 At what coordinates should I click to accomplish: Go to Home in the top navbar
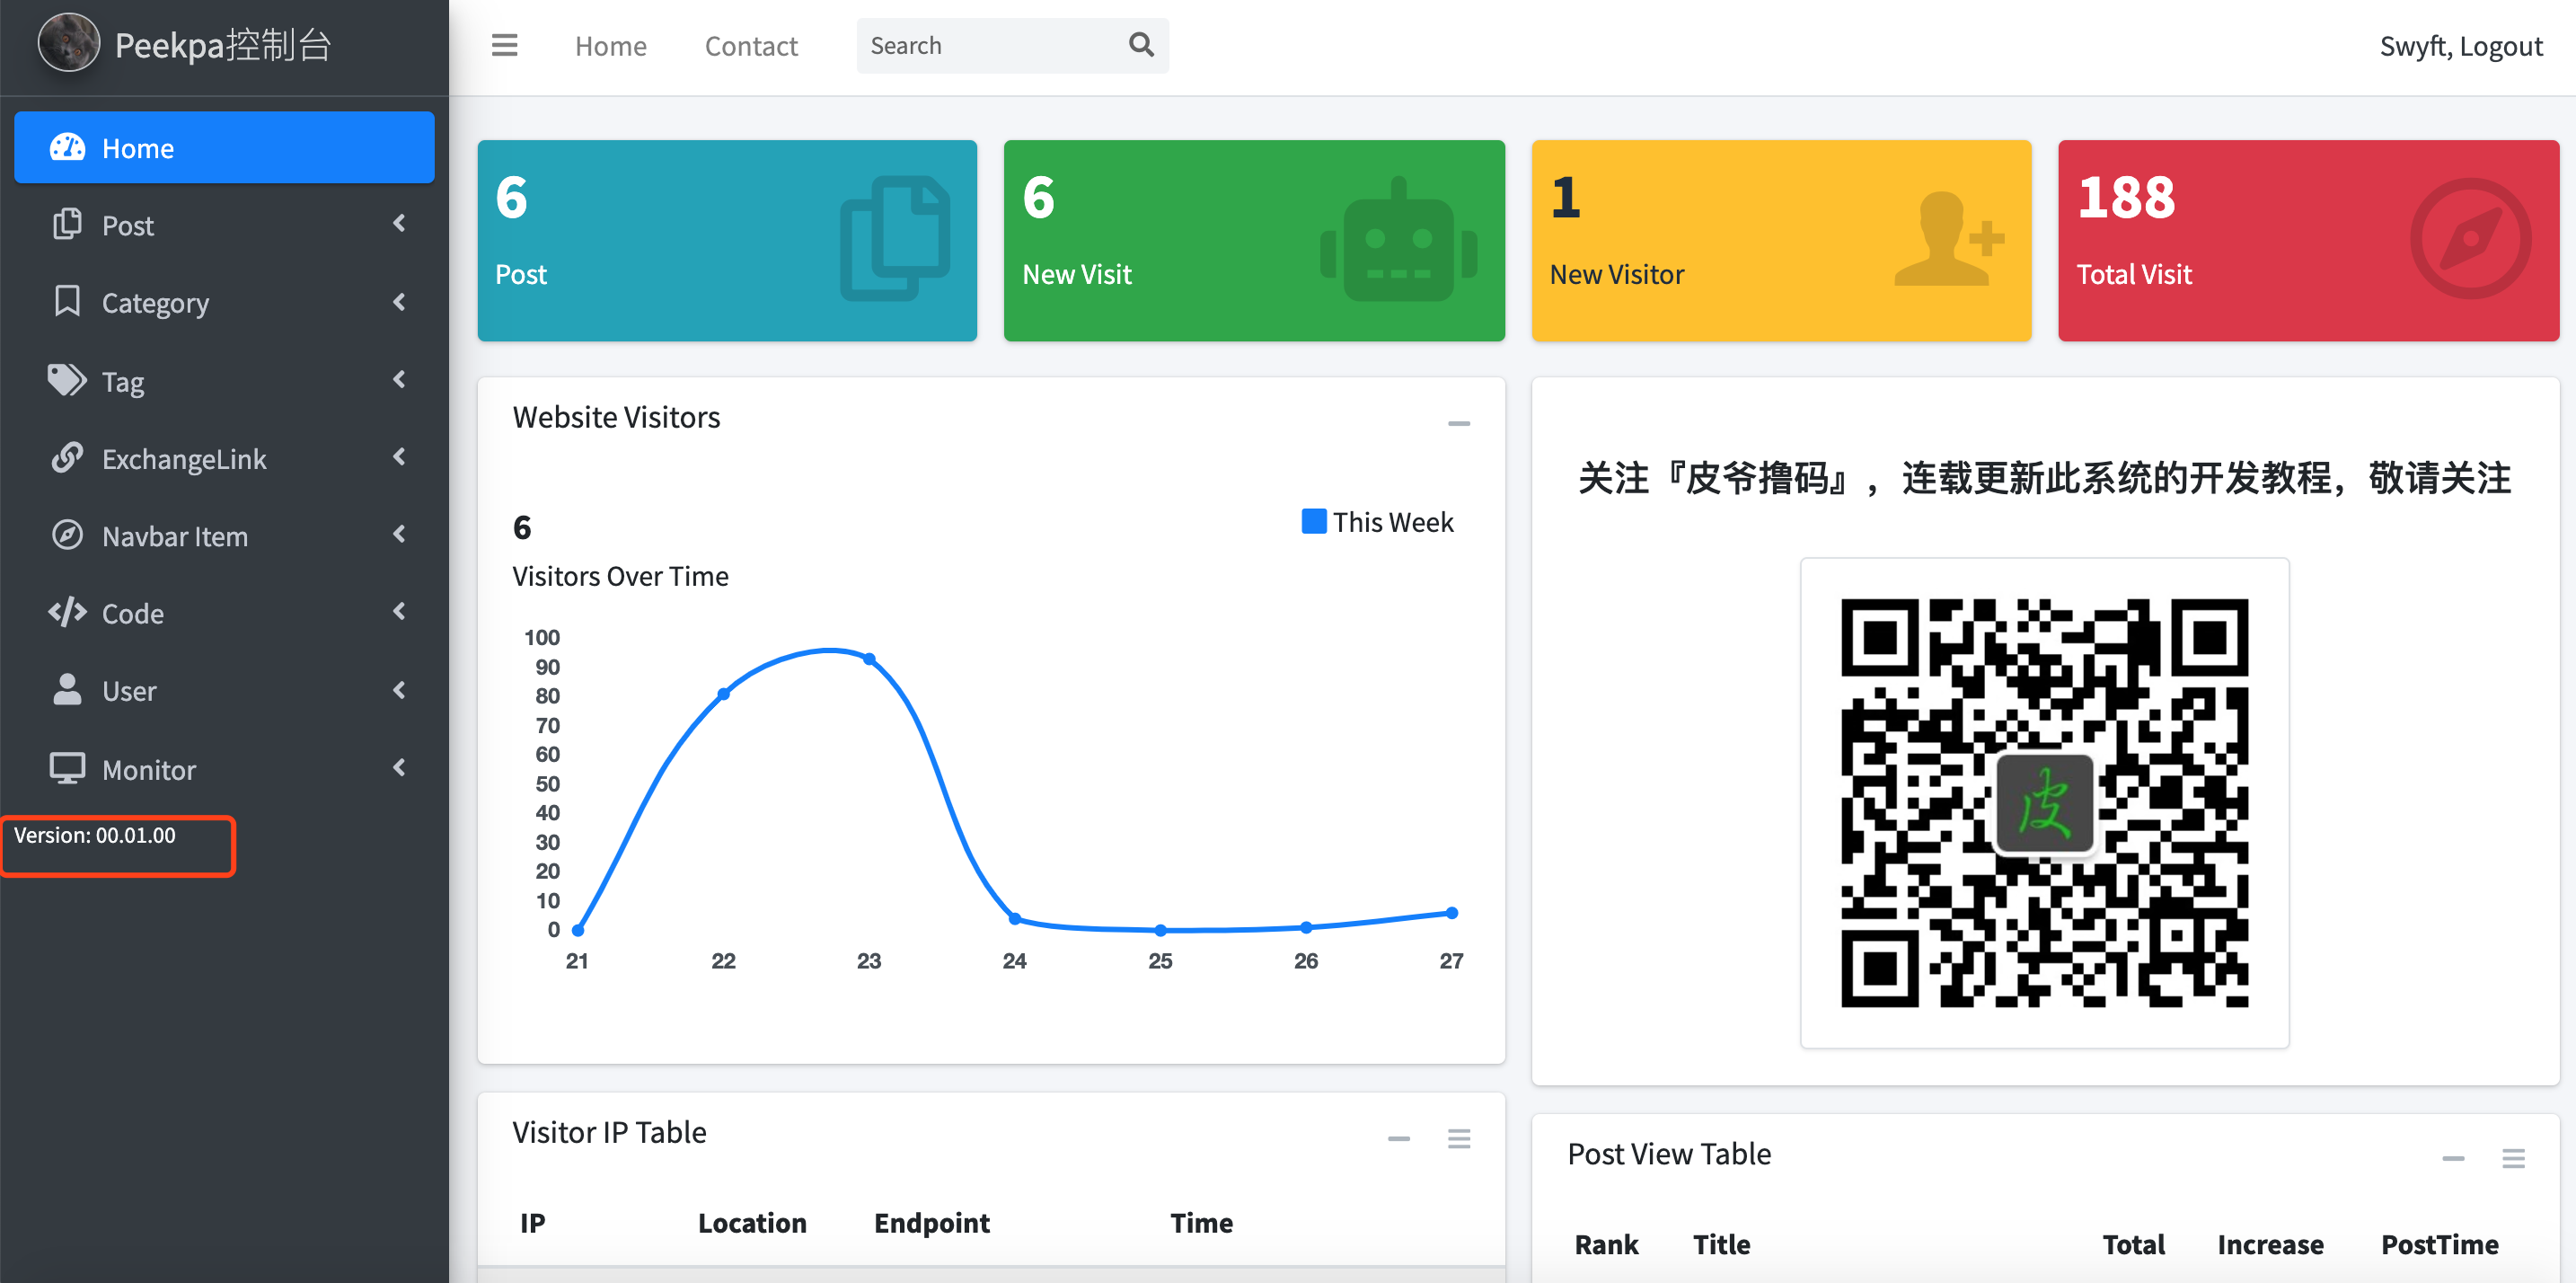coord(610,46)
